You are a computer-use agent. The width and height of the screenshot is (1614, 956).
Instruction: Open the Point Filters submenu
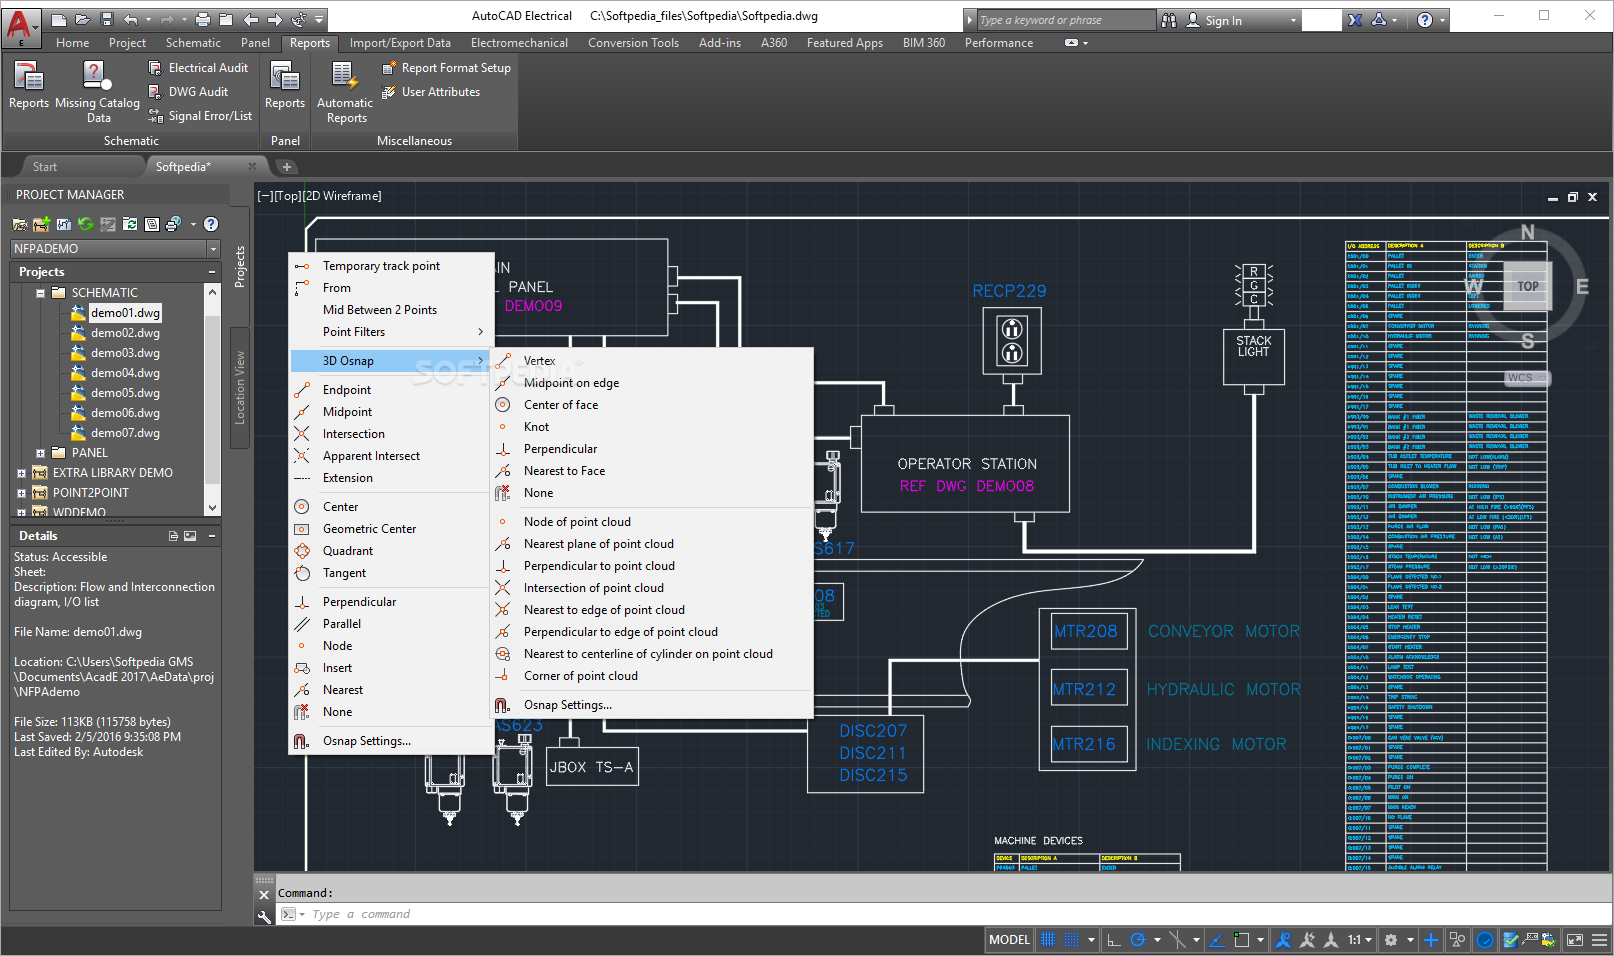click(x=391, y=332)
